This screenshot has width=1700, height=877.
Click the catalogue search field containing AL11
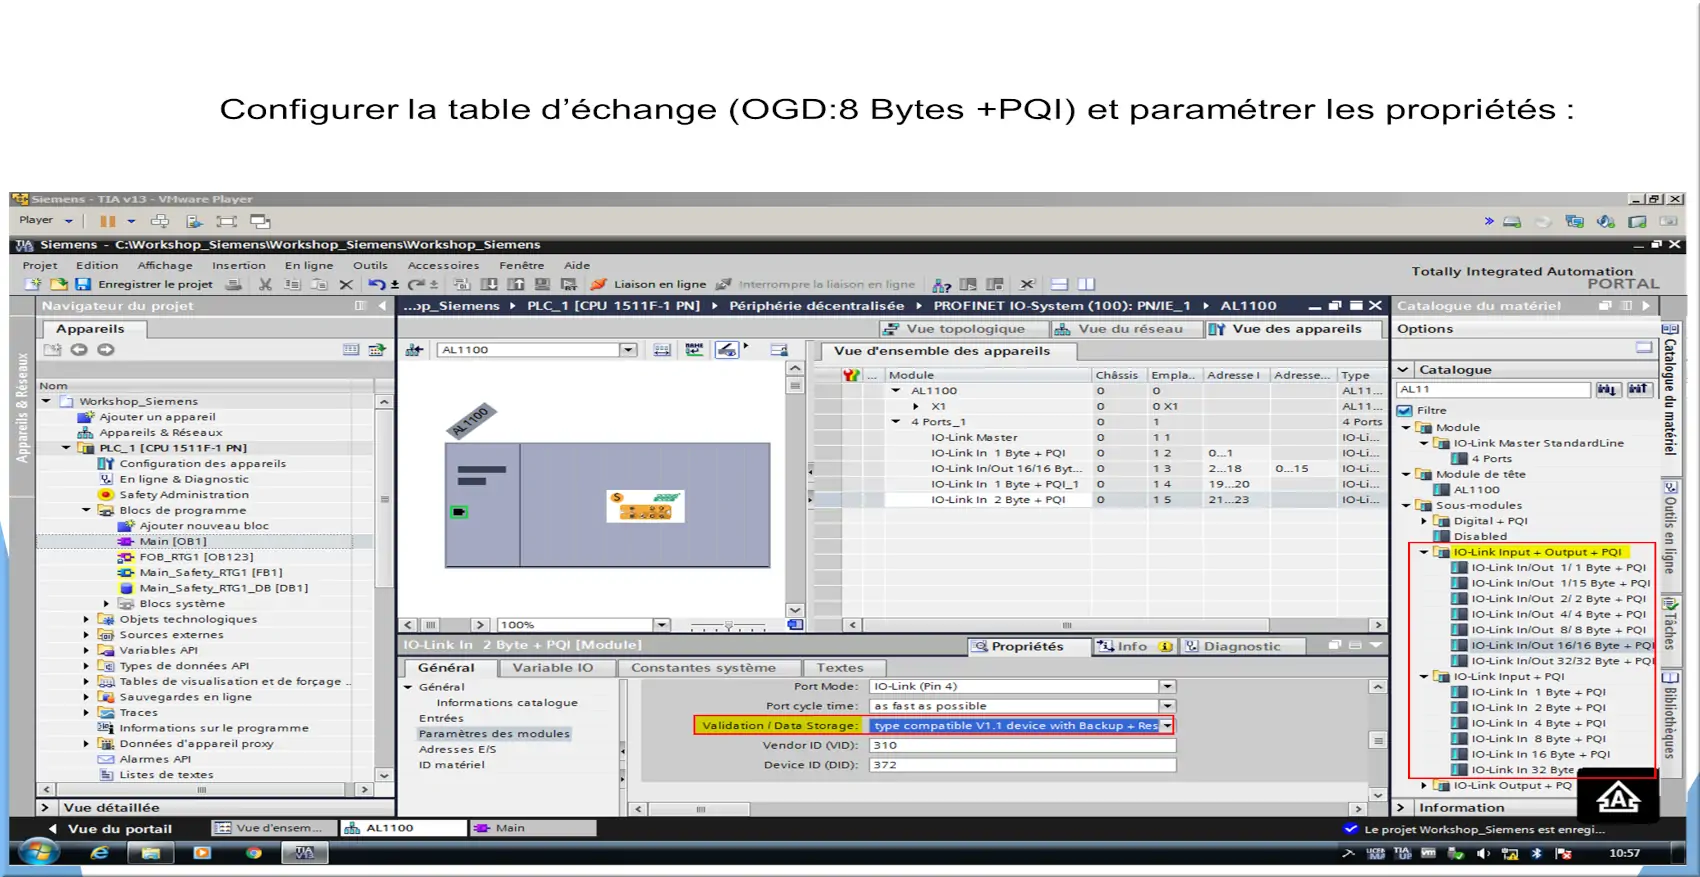click(x=1492, y=389)
